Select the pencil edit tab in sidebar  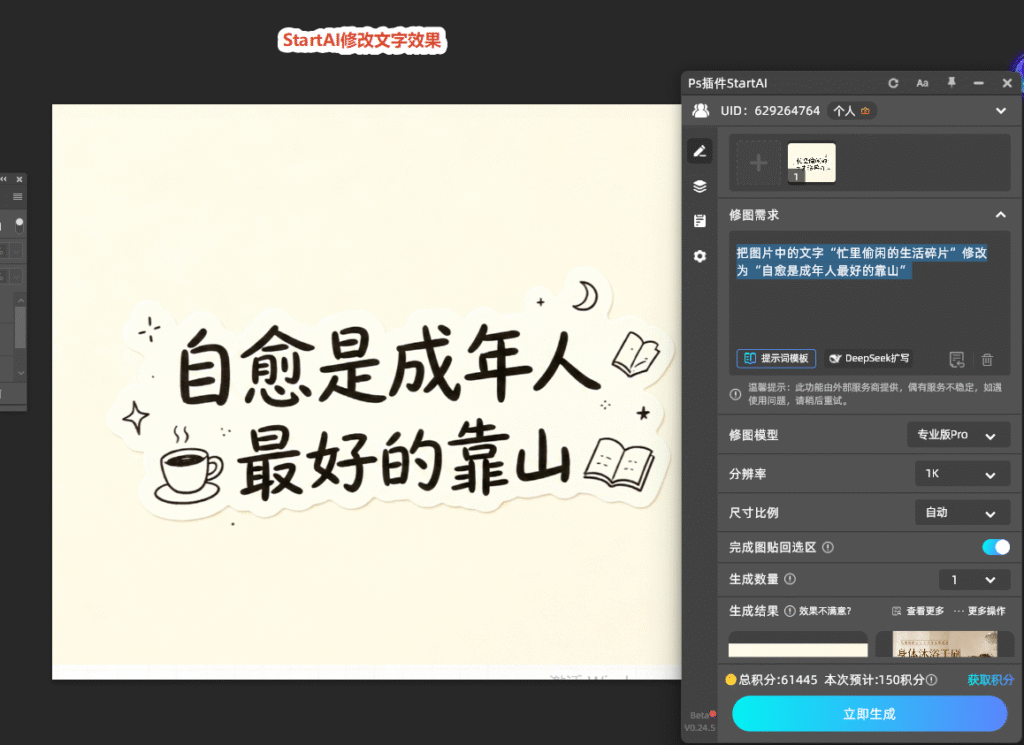tap(699, 151)
